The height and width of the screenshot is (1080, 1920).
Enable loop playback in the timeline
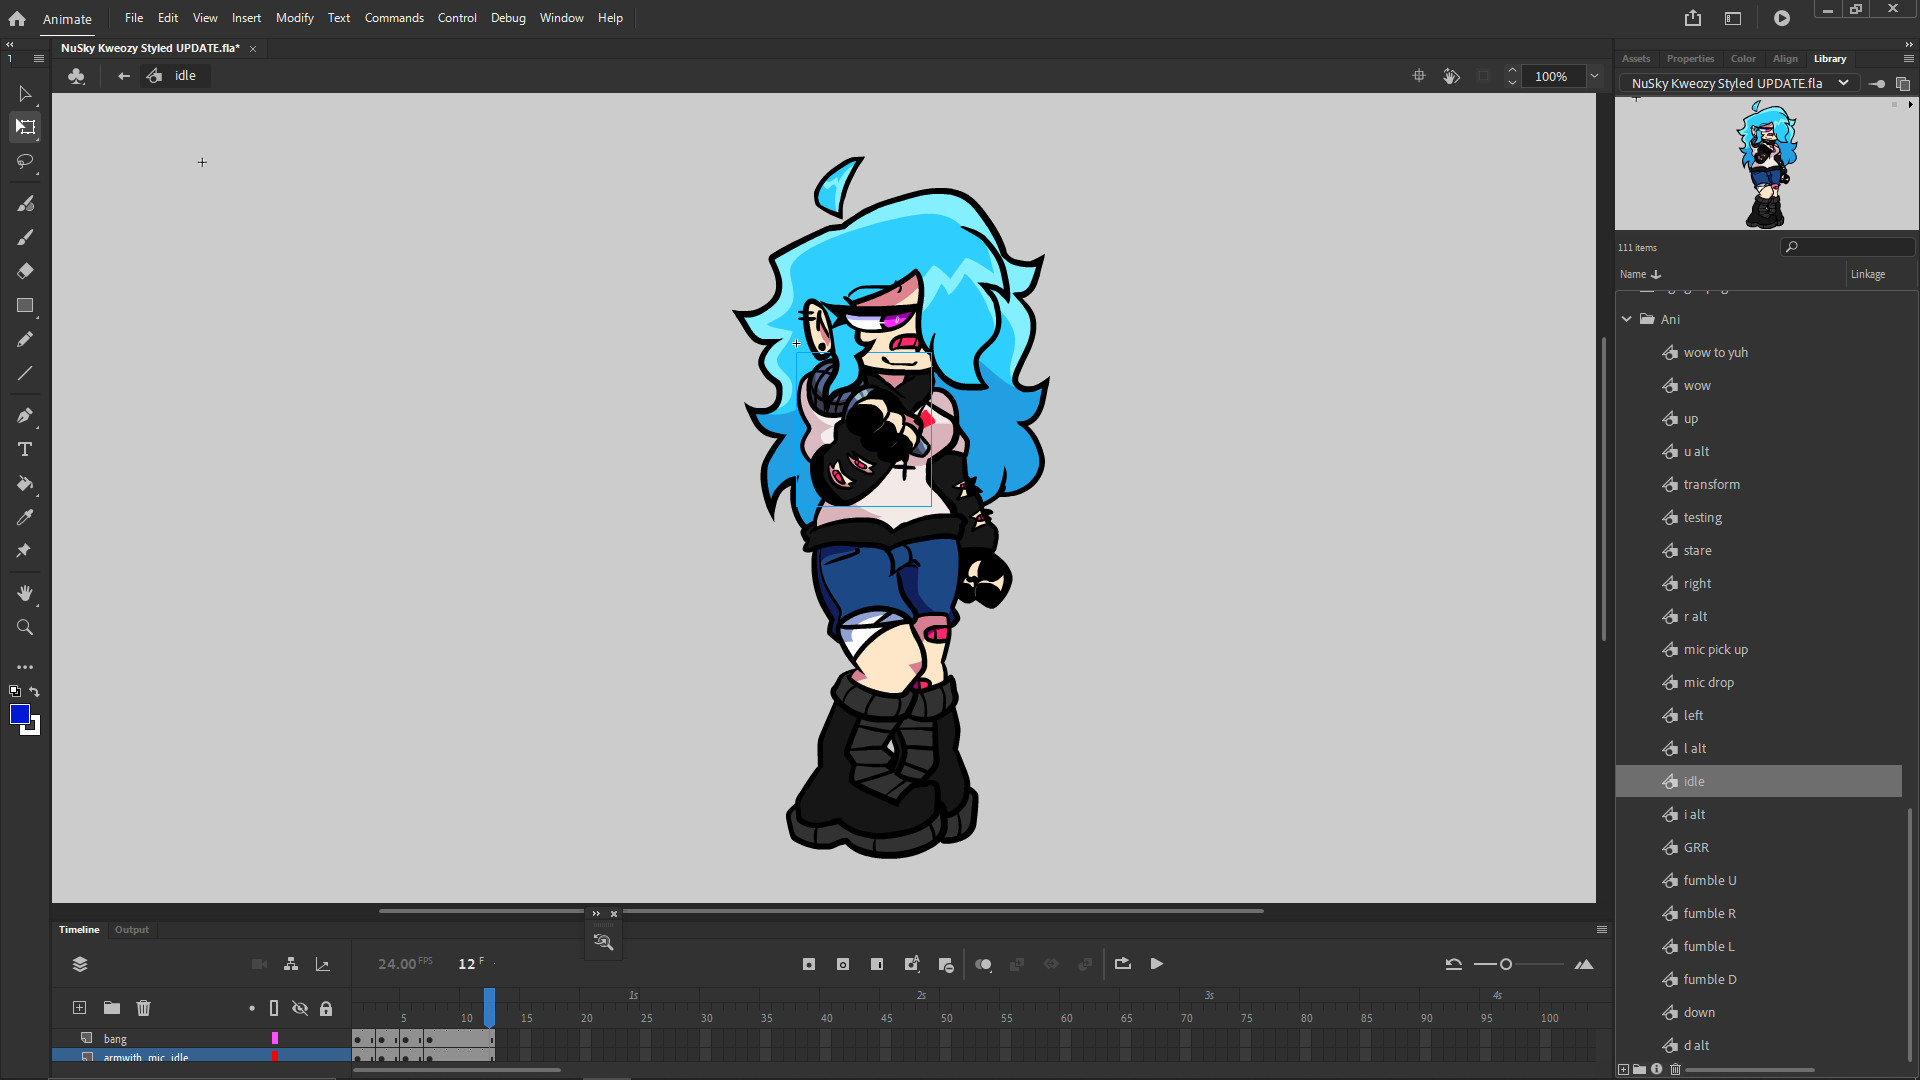(x=1123, y=964)
